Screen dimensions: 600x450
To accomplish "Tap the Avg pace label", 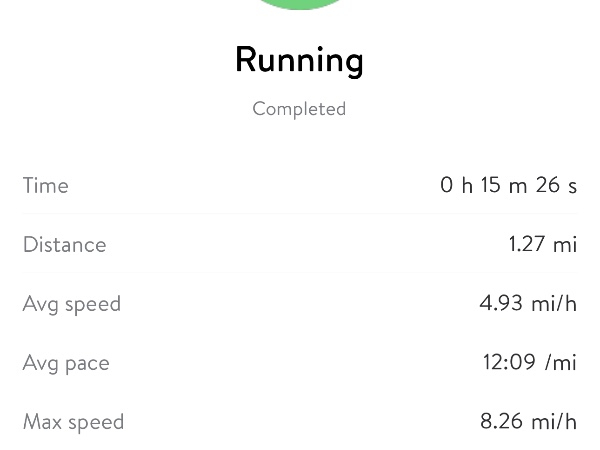I will (66, 363).
